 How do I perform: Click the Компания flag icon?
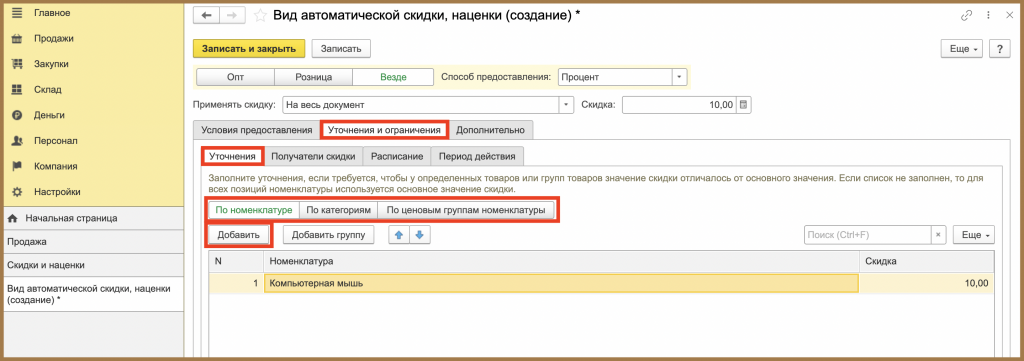point(18,166)
